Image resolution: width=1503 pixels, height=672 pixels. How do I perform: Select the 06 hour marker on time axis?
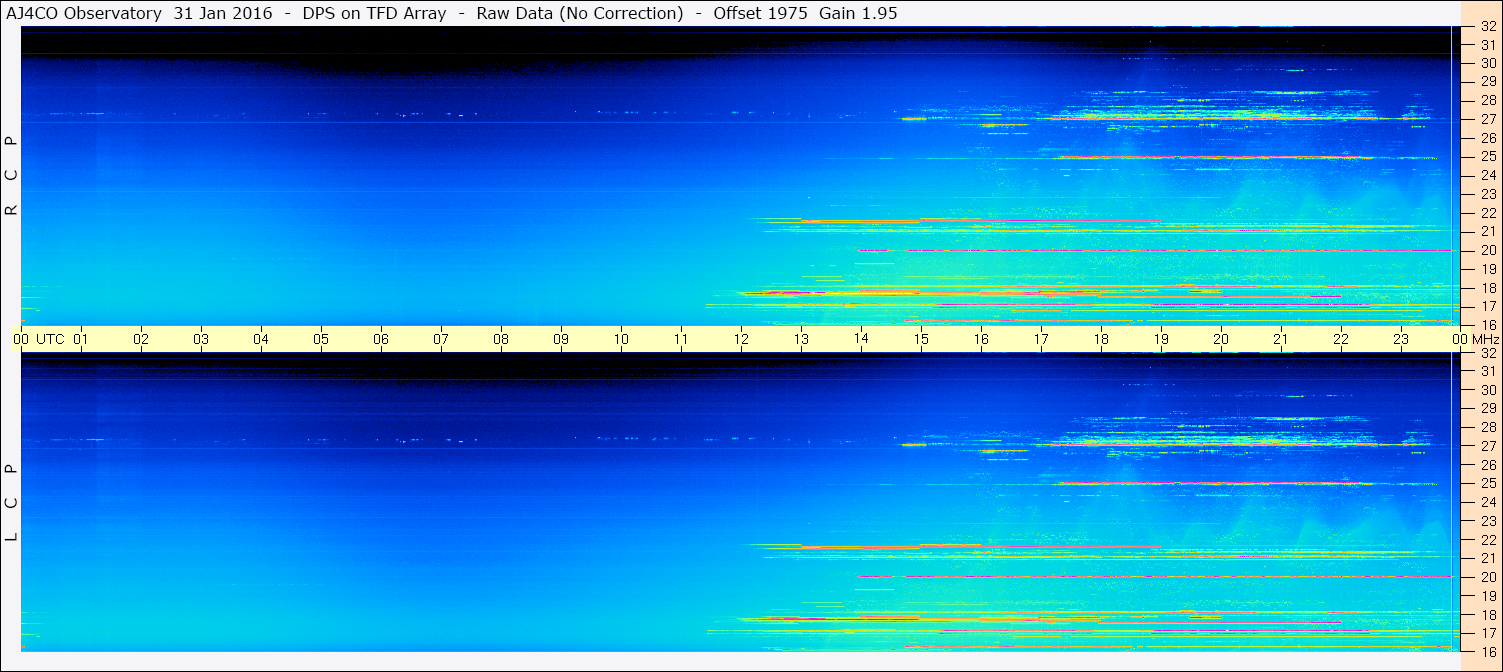tap(381, 339)
